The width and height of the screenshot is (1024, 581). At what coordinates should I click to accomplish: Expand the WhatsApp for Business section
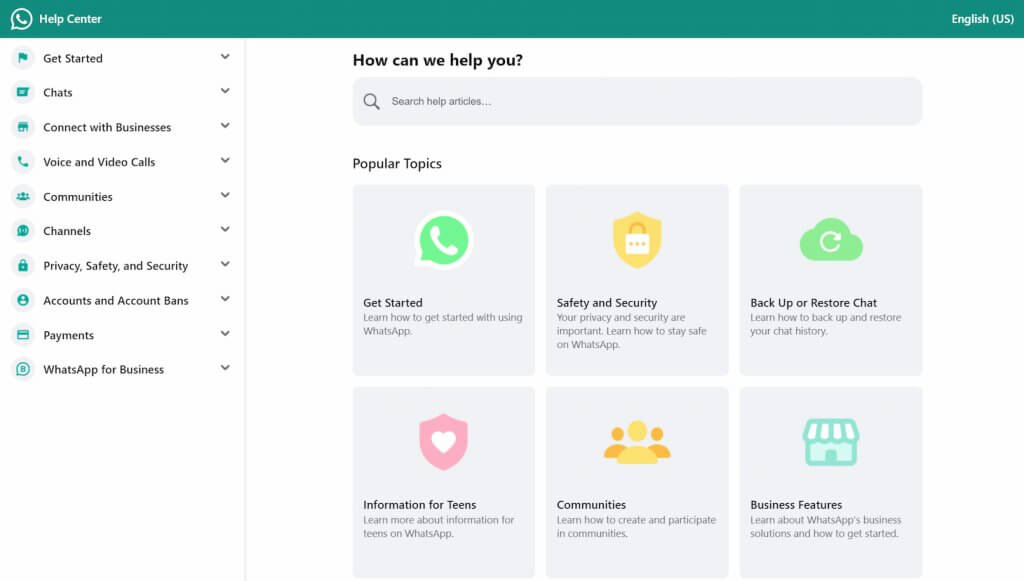[224, 368]
